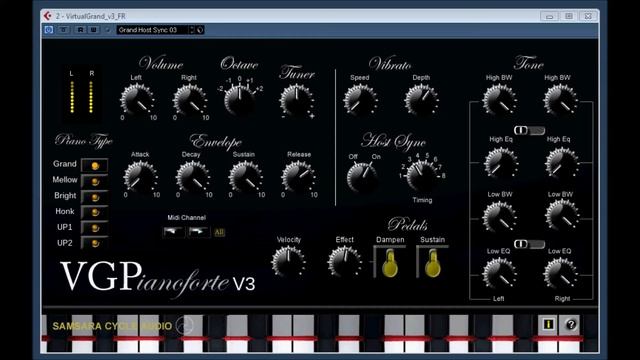
Task: Click the Envelope Sustain knob
Action: point(245,177)
